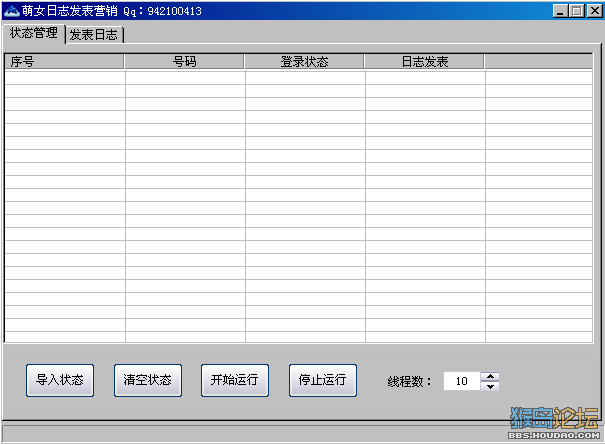Click the 线程数： label
The image size is (605, 444).
coord(409,382)
